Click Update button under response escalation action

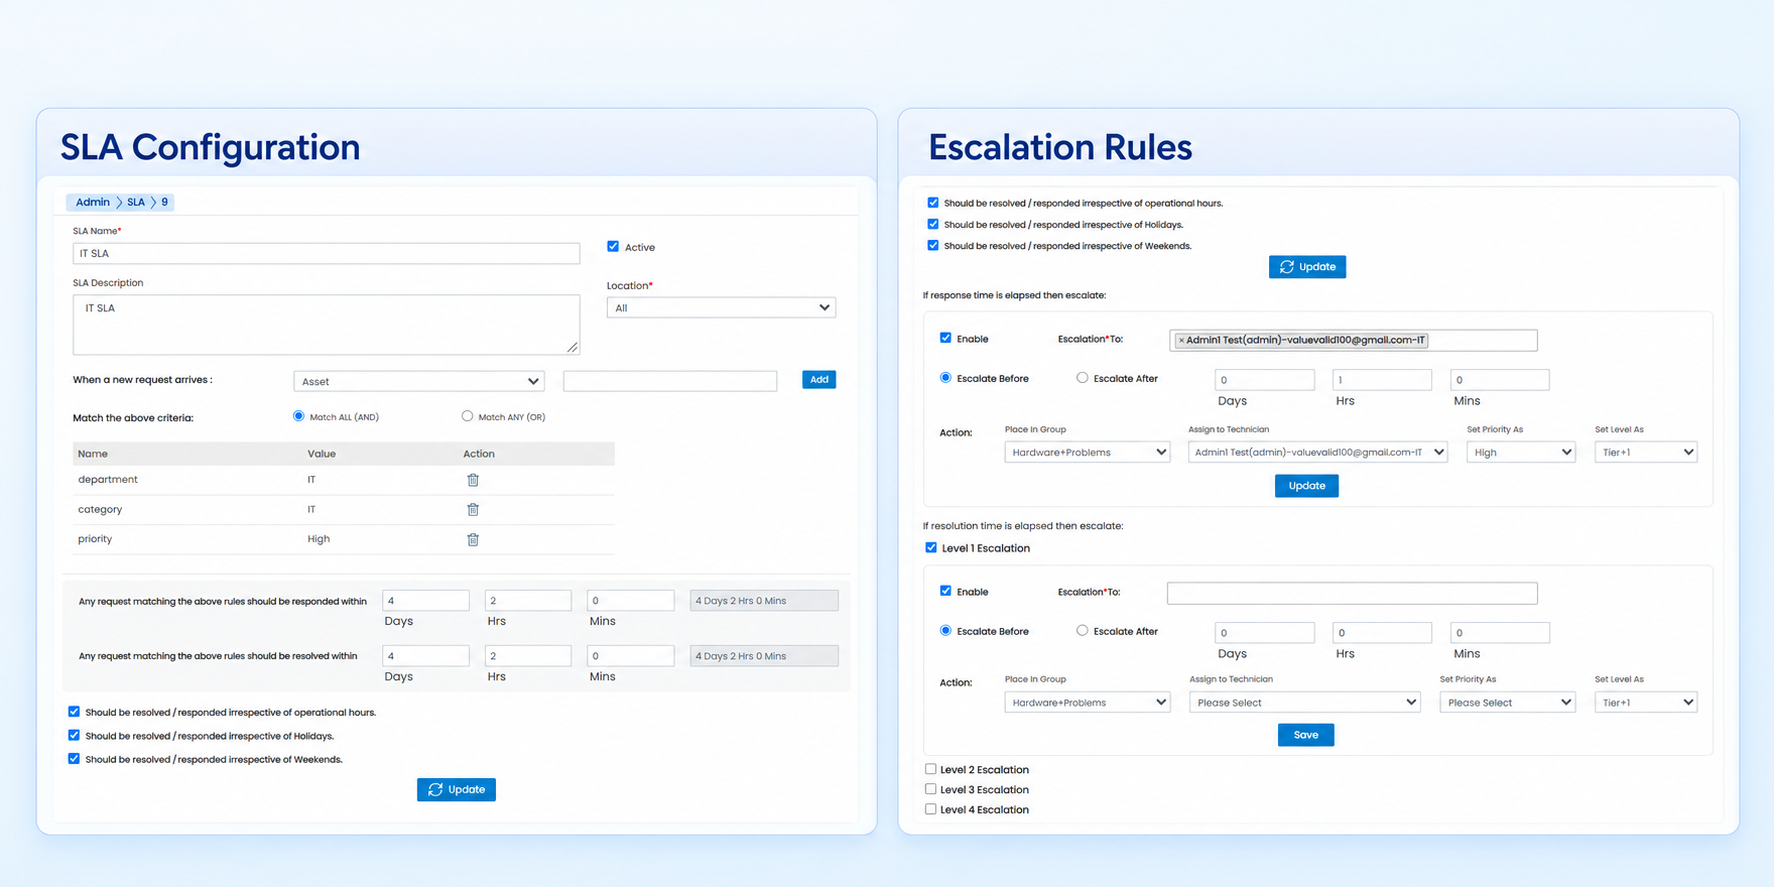pyautogui.click(x=1306, y=486)
